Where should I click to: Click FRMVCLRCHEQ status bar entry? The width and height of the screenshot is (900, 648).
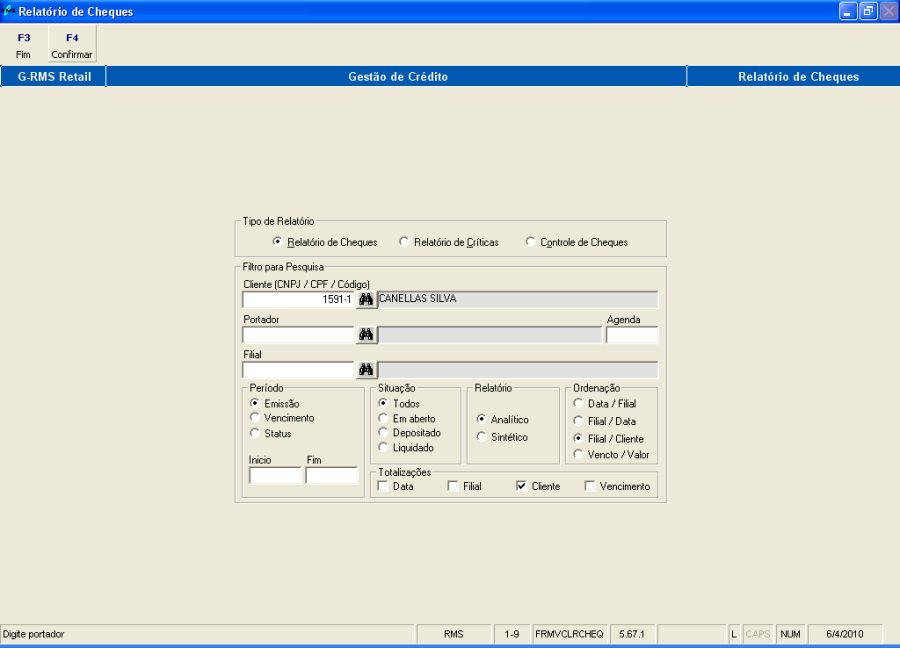coord(569,634)
